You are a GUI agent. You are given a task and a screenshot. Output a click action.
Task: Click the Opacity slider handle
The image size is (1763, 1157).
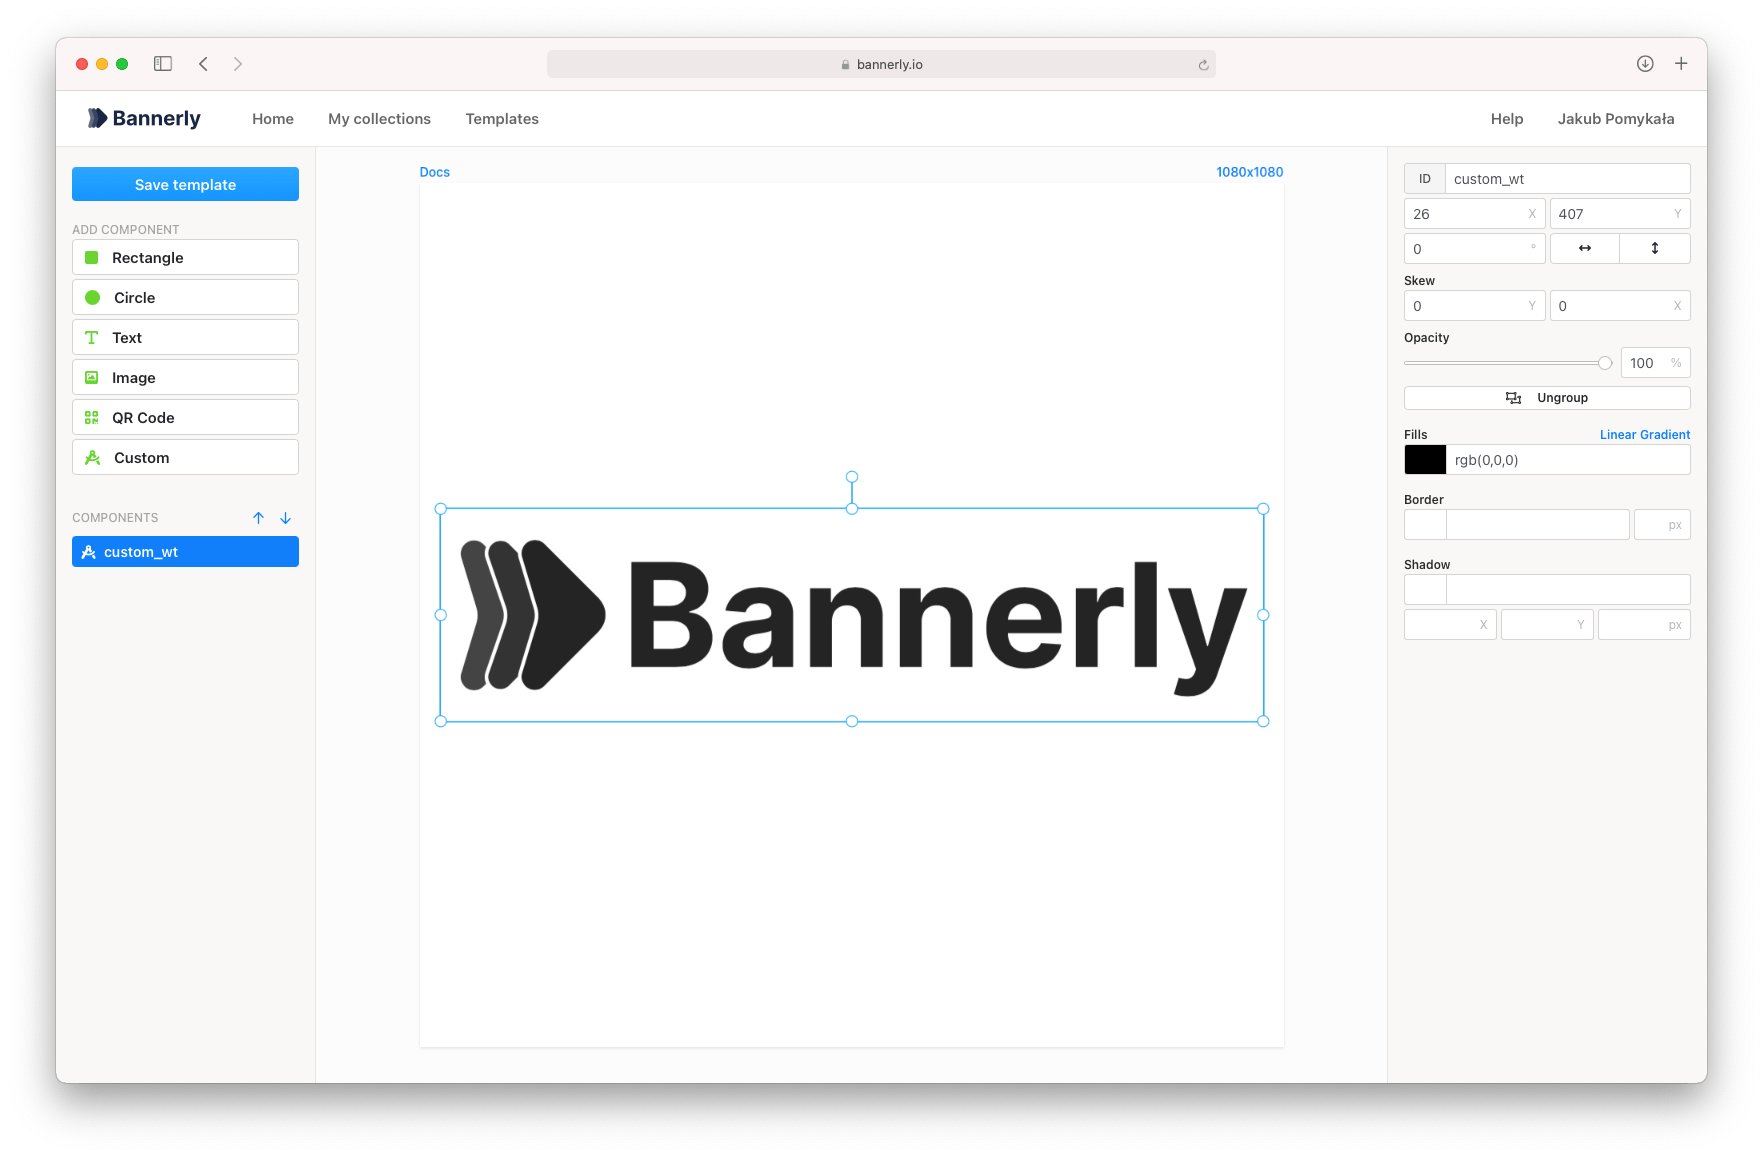tap(1605, 363)
